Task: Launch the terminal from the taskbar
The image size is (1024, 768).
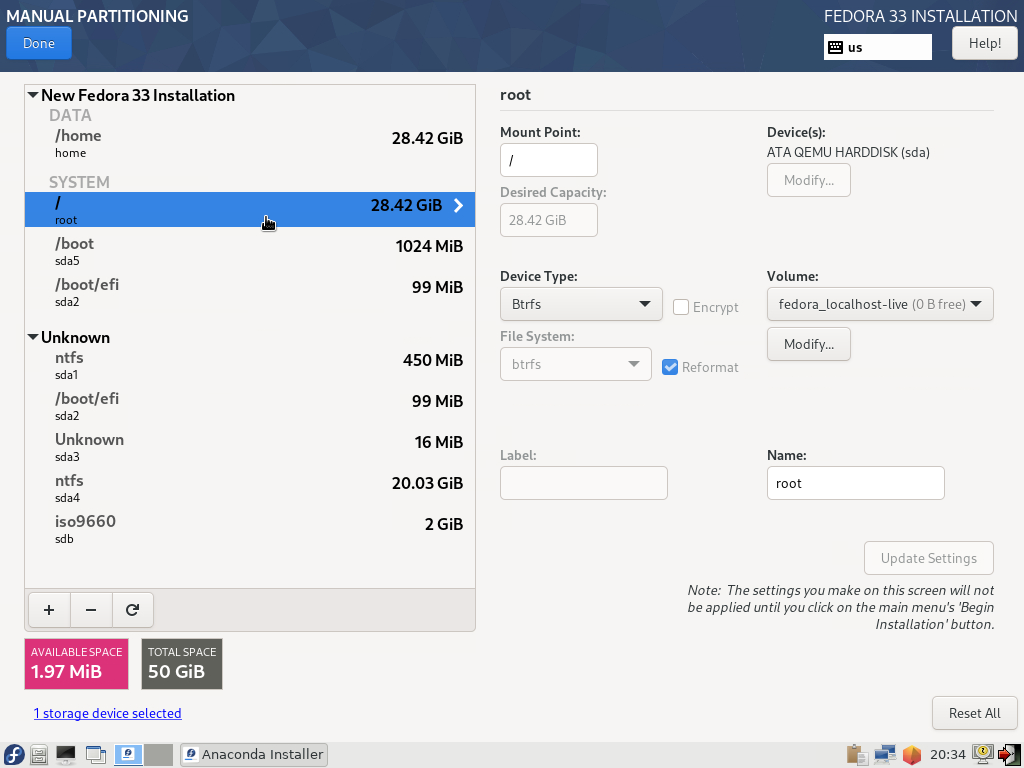Action: [x=66, y=754]
